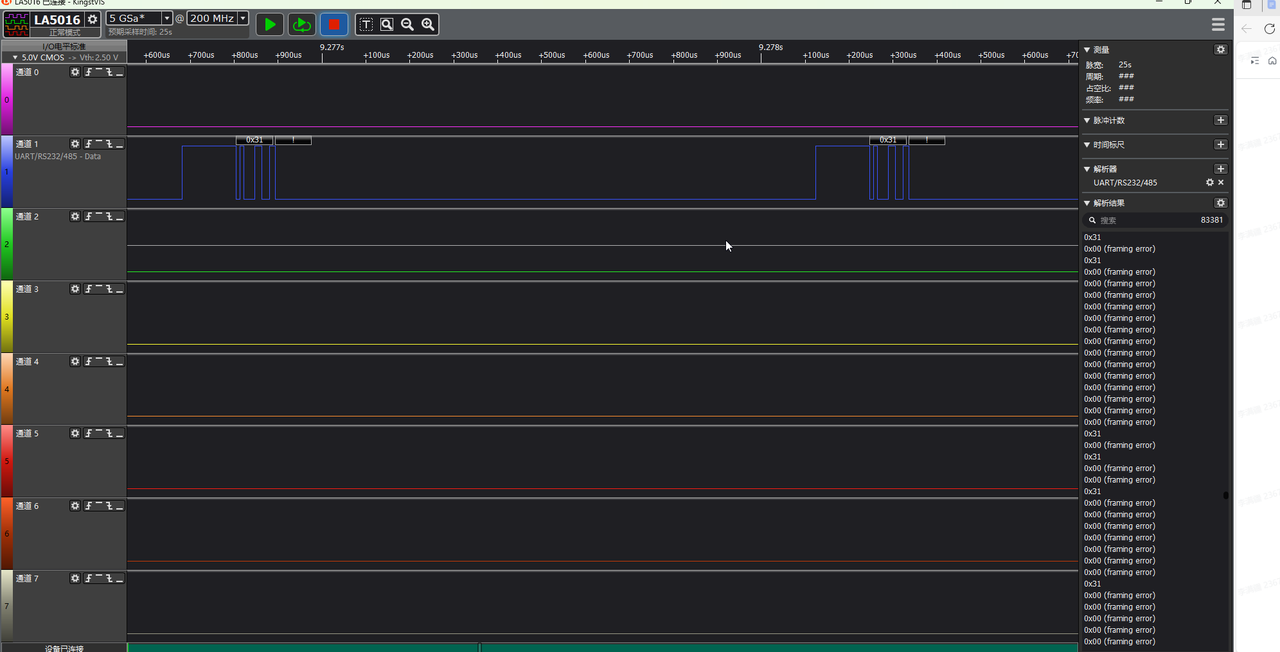Click the zoom-to-fit magnifier icon
Screen dimensions: 1280x652
click(x=387, y=24)
